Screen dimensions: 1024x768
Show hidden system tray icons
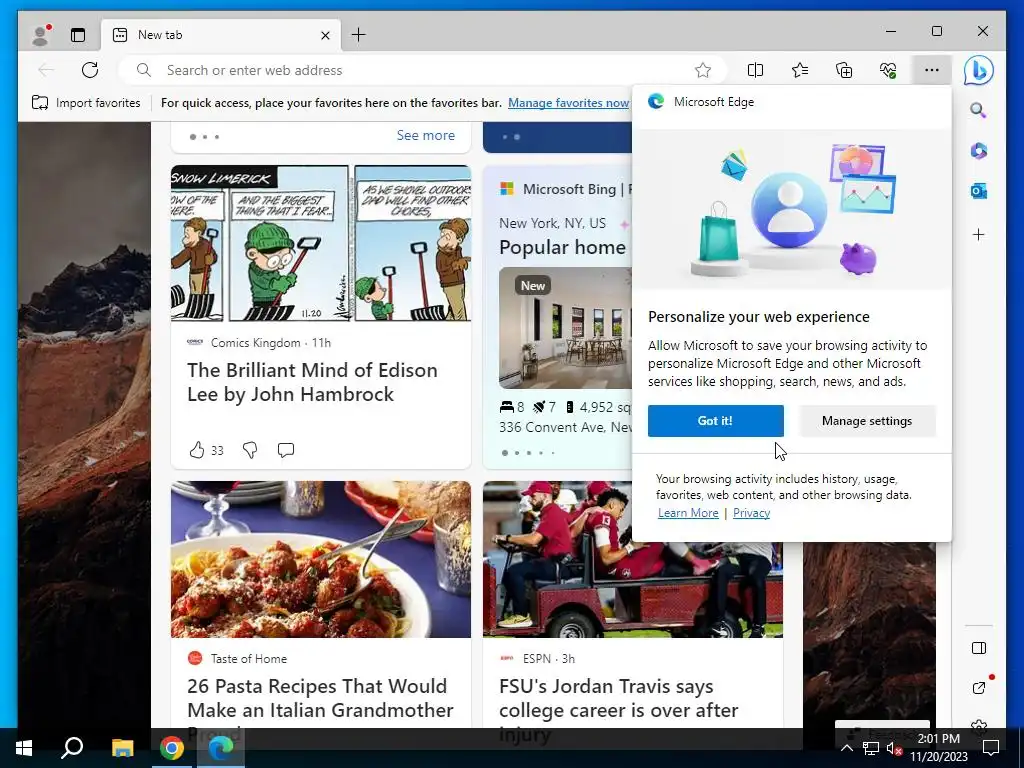pos(846,748)
